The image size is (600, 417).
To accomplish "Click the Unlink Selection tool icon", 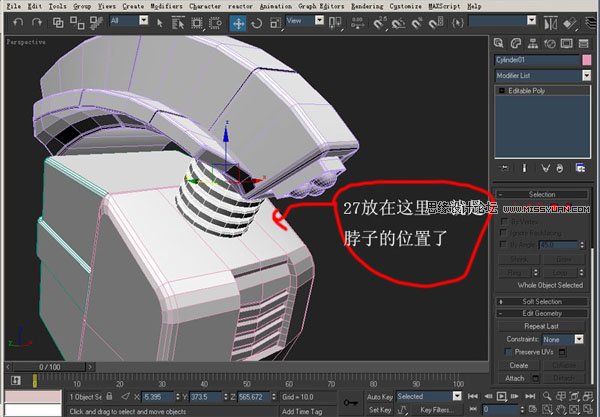I will (77, 23).
